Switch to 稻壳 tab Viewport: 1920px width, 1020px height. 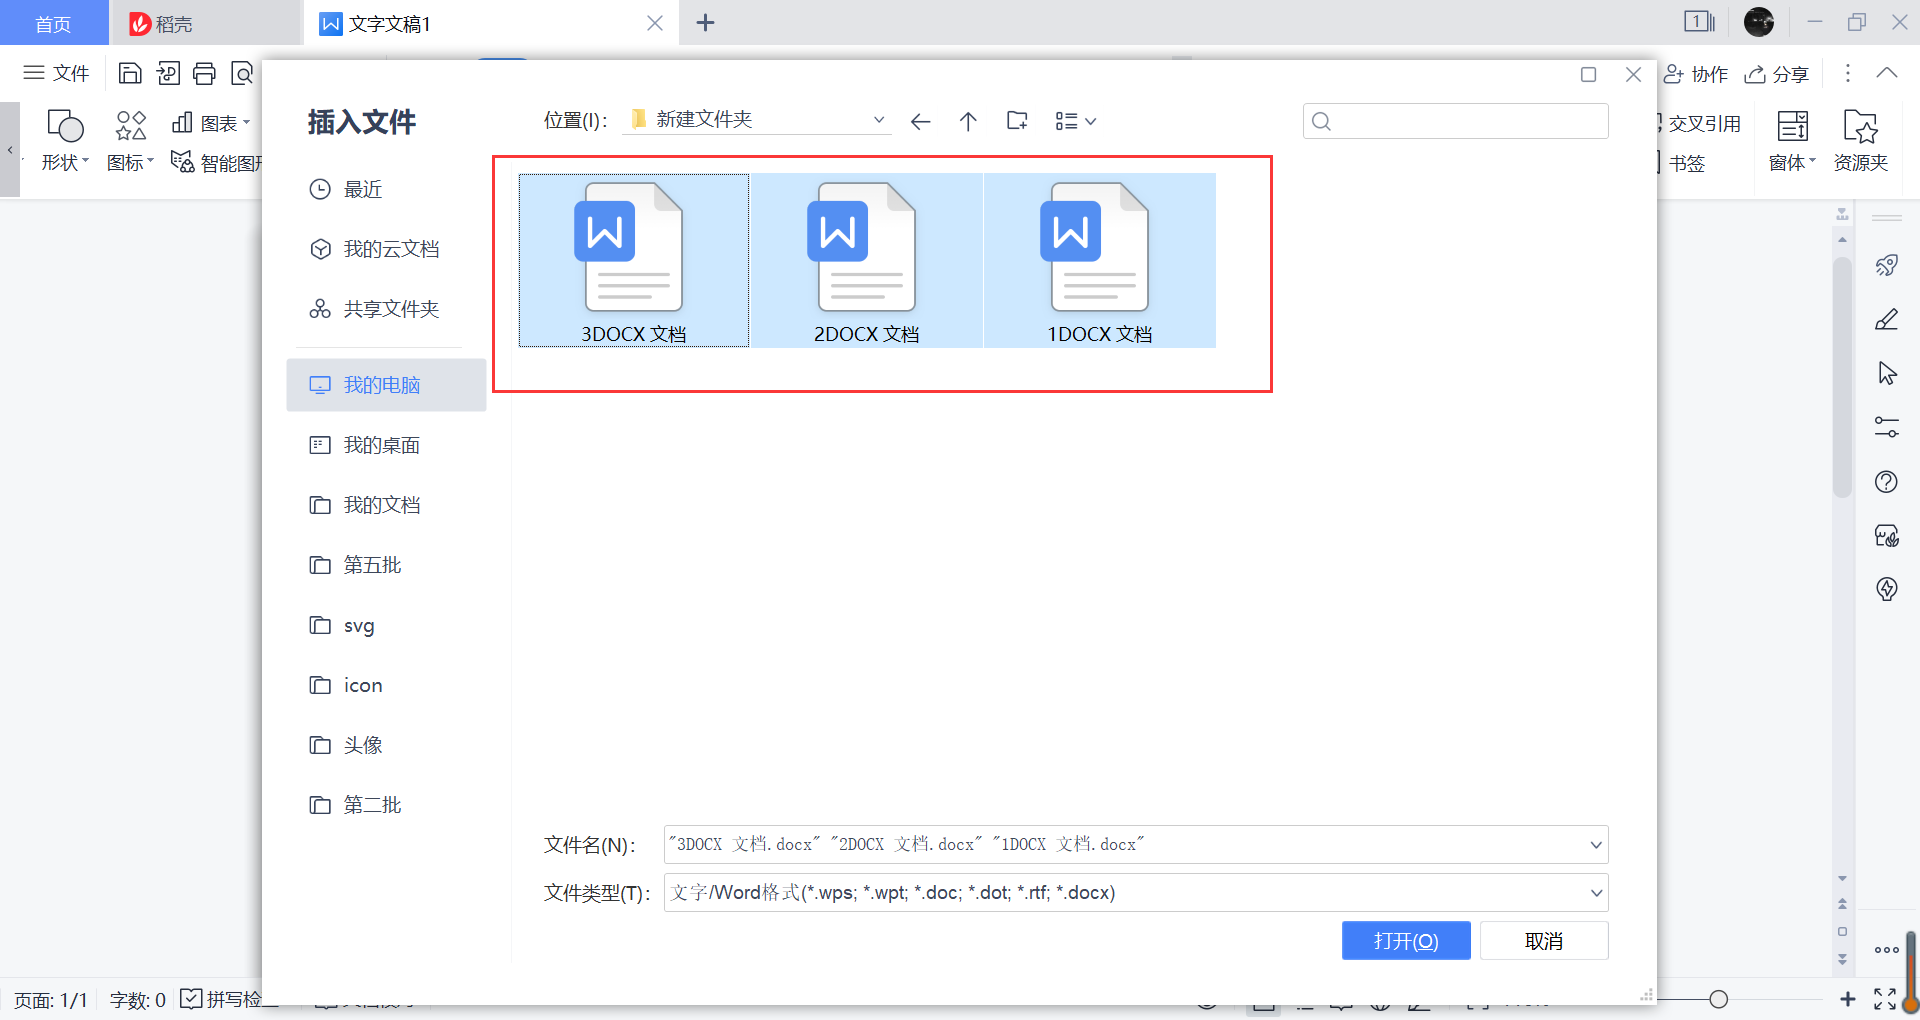(205, 24)
